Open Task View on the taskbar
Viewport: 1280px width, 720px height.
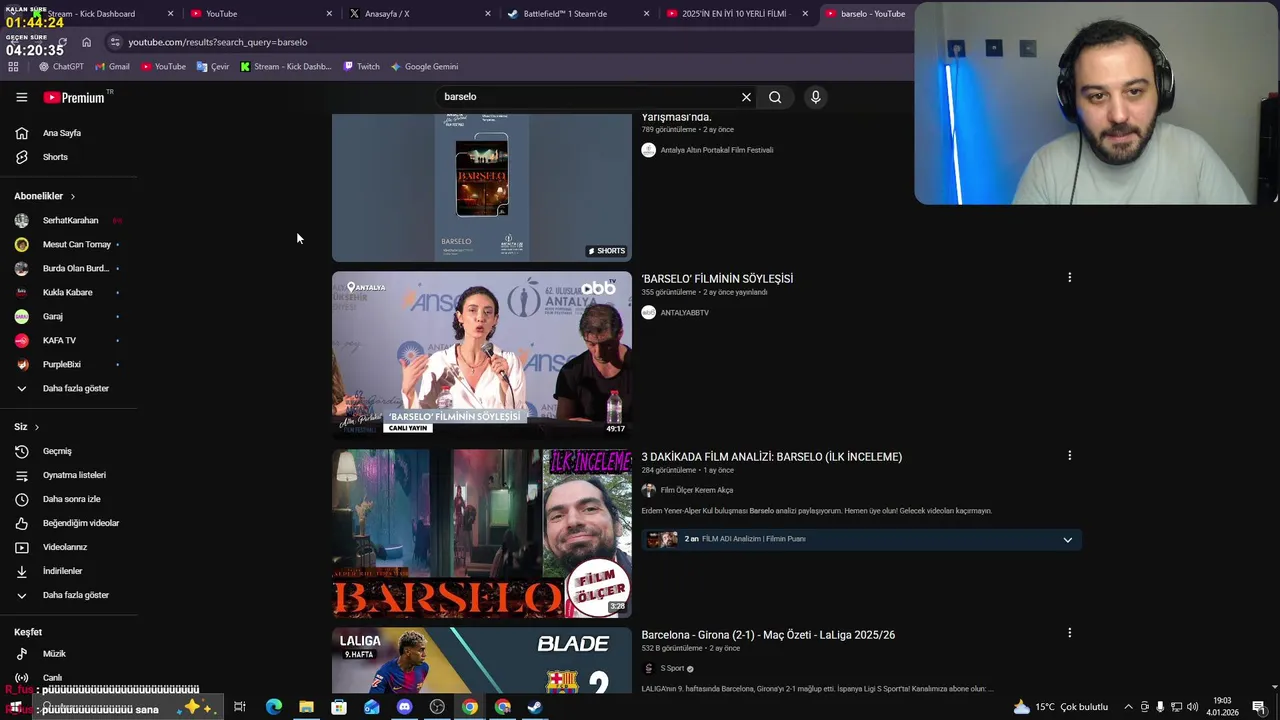(x=240, y=707)
